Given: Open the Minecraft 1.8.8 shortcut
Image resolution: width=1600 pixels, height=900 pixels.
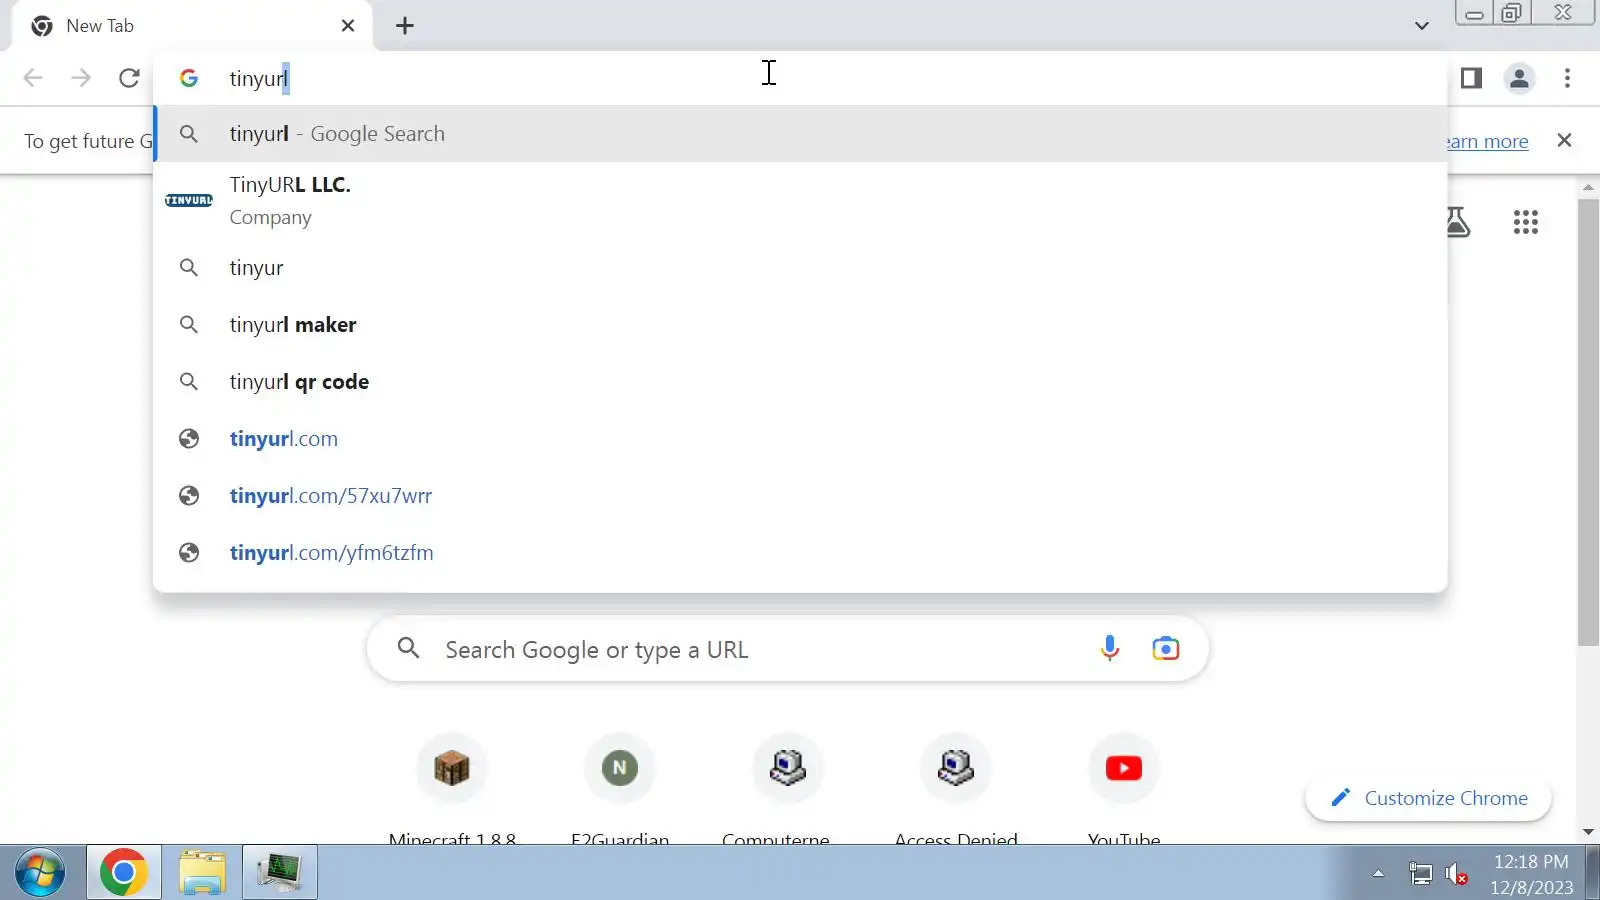Looking at the screenshot, I should [x=452, y=788].
